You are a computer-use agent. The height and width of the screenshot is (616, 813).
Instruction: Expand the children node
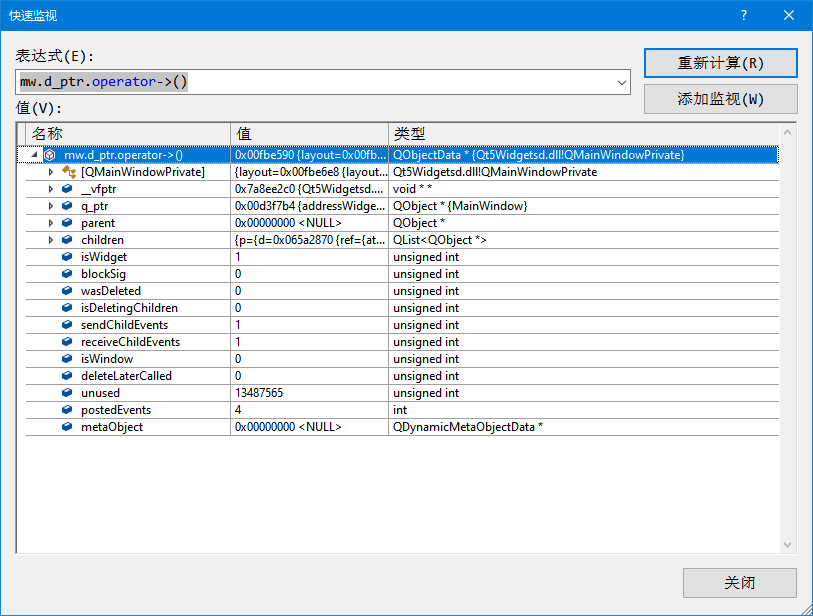pyautogui.click(x=50, y=240)
